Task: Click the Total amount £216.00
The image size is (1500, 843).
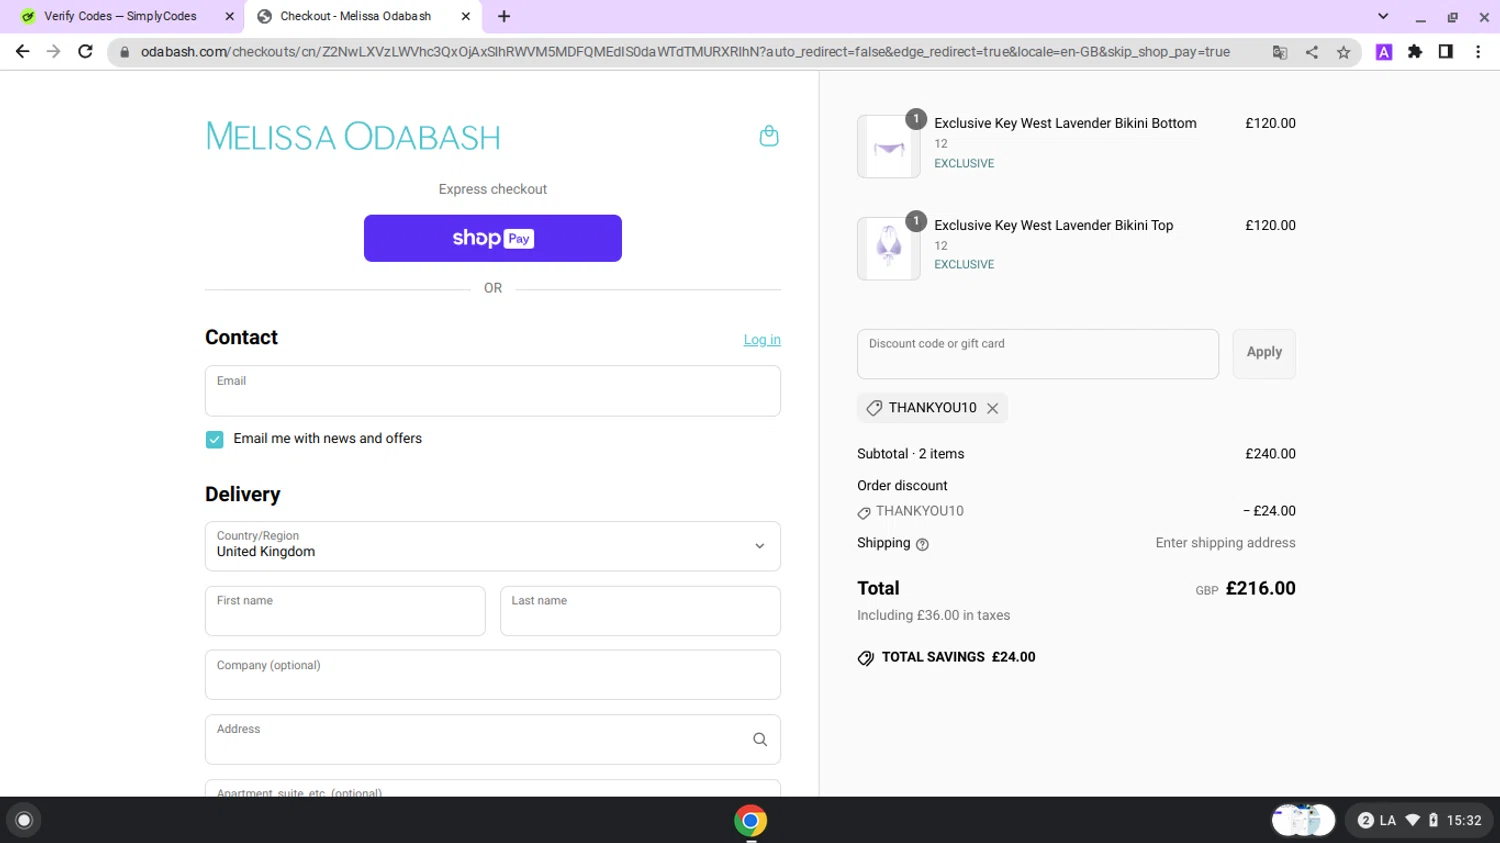Action: pyautogui.click(x=1260, y=589)
